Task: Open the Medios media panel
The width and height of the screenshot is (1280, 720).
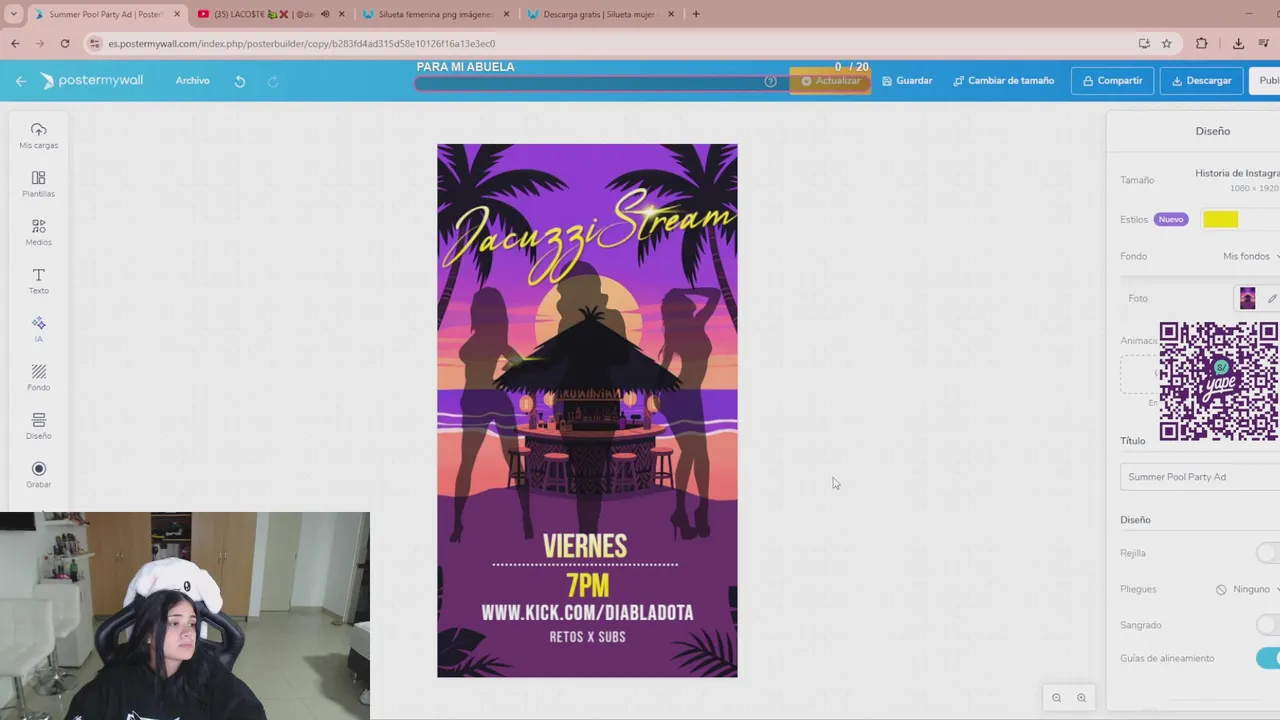Action: 38,233
